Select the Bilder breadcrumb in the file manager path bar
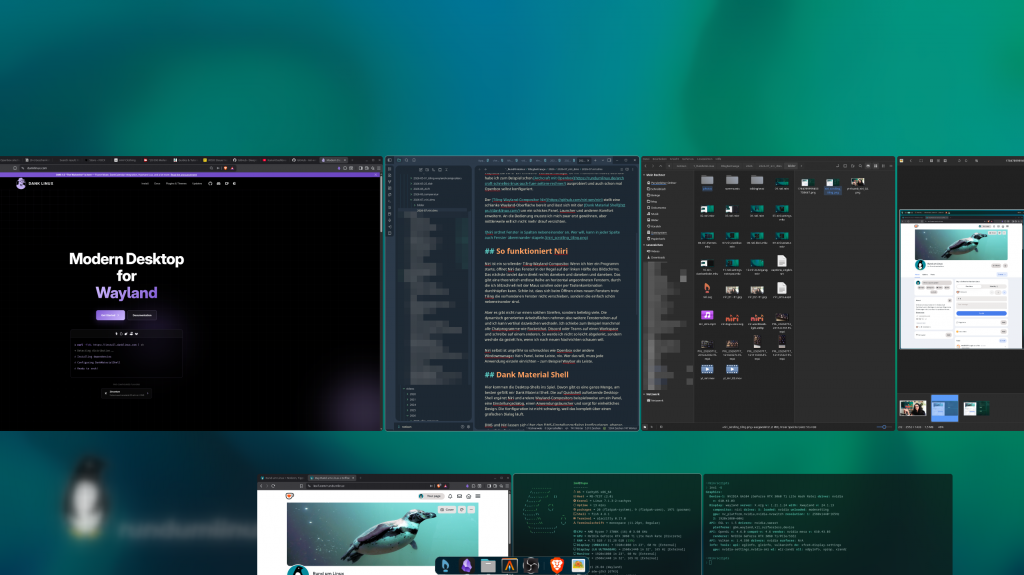The image size is (1024, 575). coord(792,166)
